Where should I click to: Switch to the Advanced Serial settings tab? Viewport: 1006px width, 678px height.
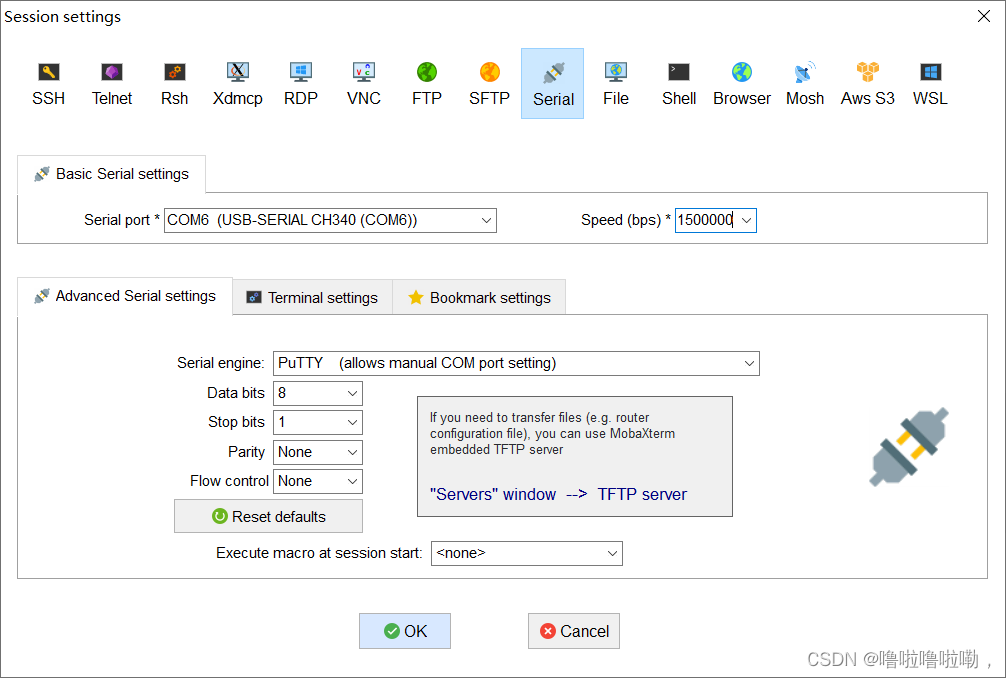coord(125,296)
